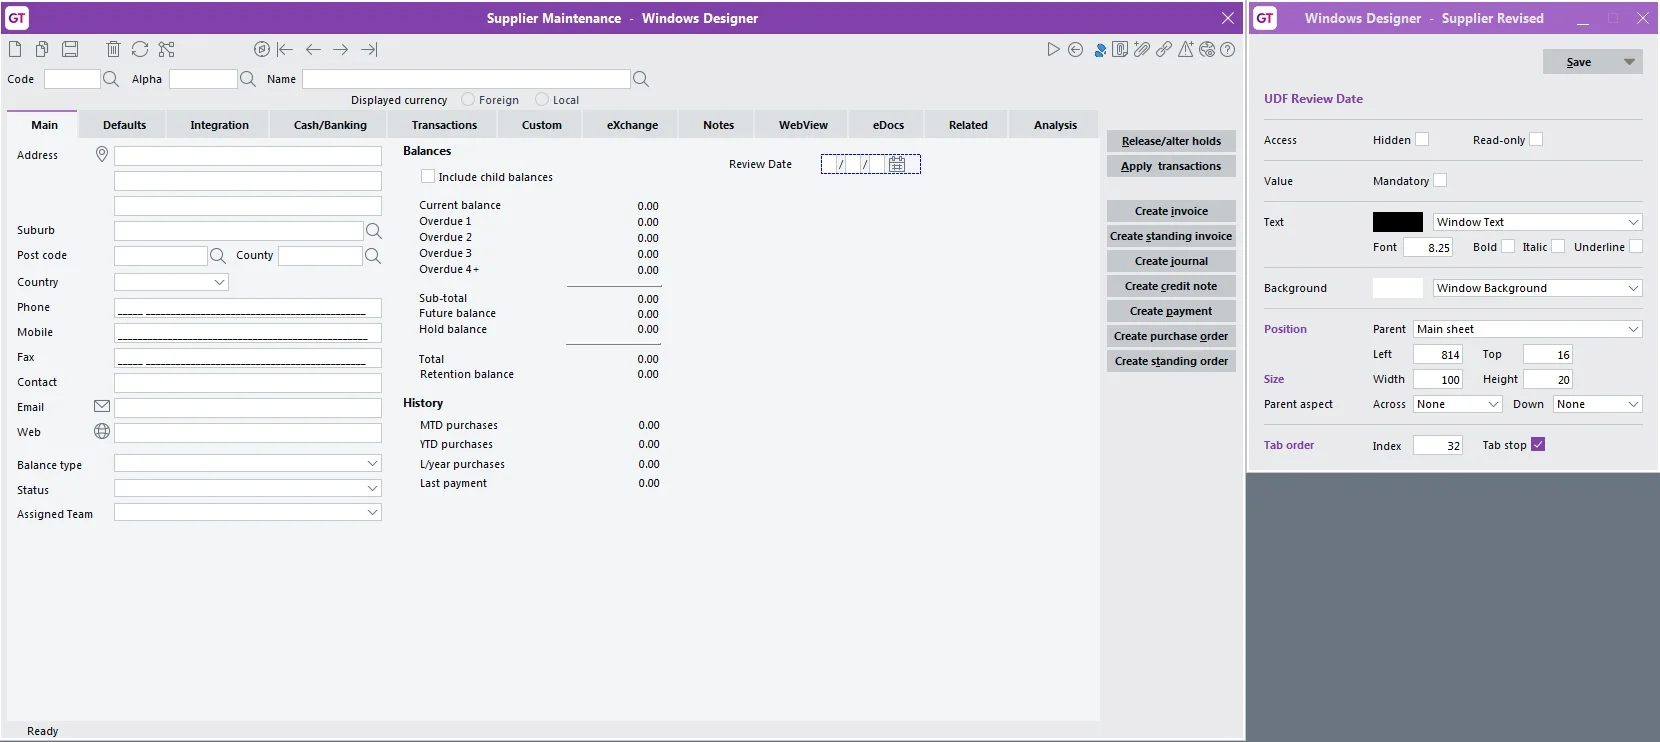Screen dimensions: 1660x742
Task: Click the blue footprints icon
Action: [x=1100, y=49]
